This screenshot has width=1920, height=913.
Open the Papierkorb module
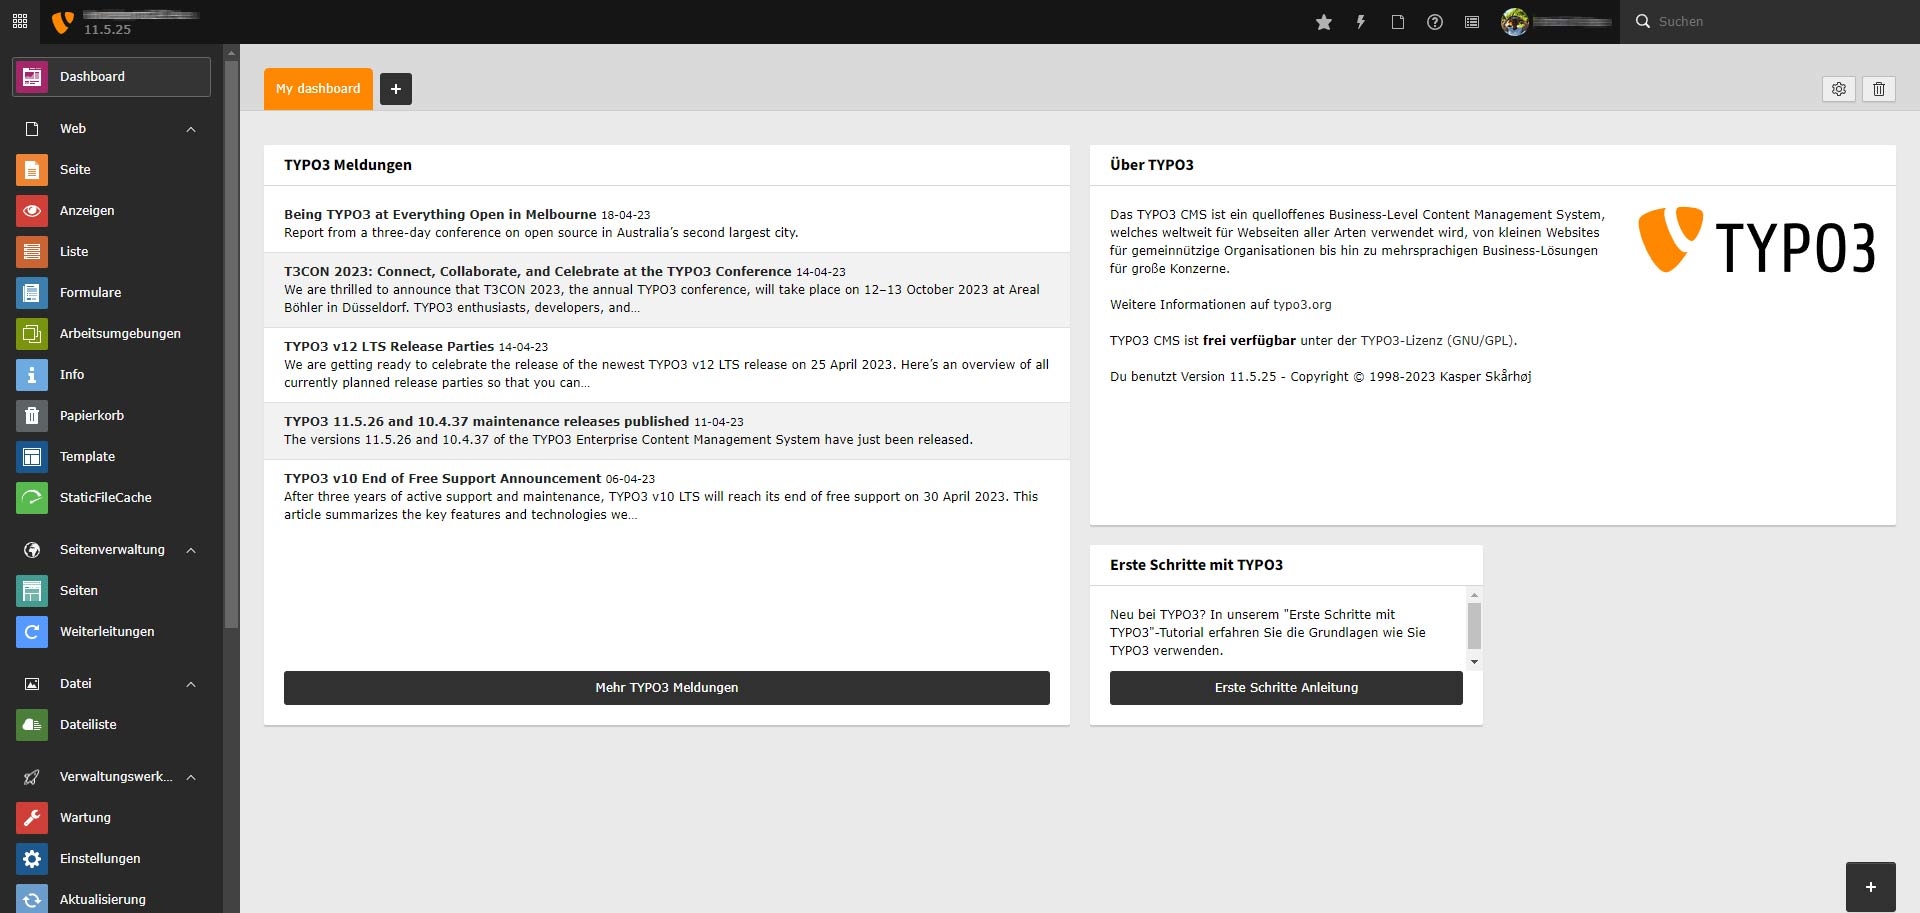click(111, 416)
